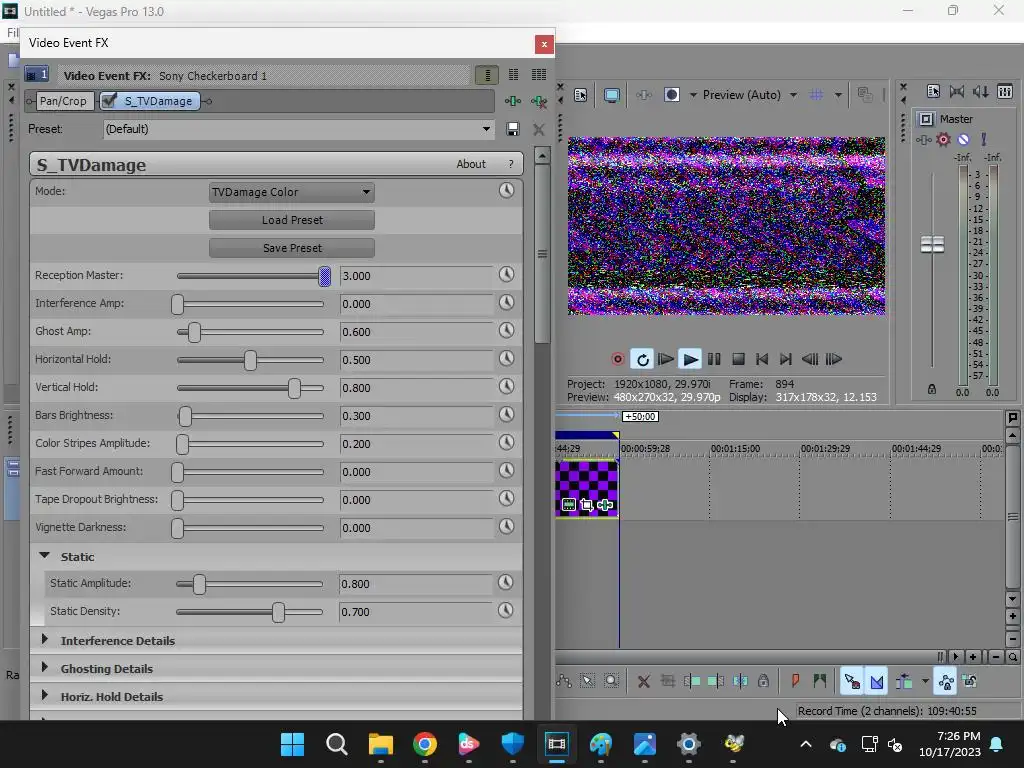Toggle animation for Vertical Hold parameter

tap(506, 387)
